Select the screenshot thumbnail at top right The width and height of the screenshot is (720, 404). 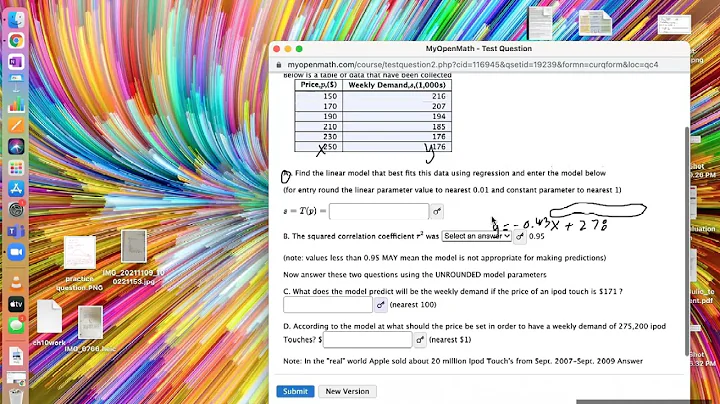(x=674, y=24)
